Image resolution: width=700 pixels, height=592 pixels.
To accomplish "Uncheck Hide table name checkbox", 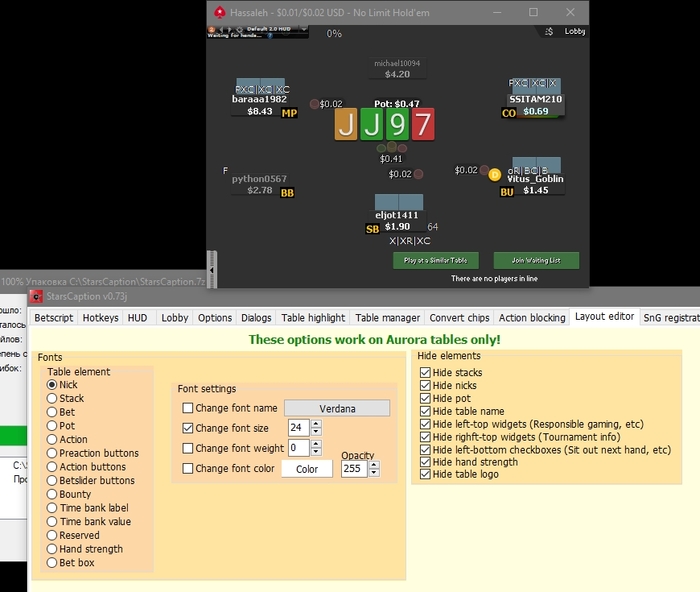I will pos(425,411).
